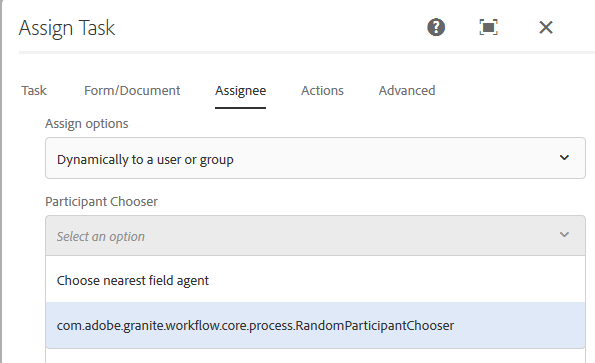Screen dimensions: 595x363
Task: Click the 'Select an option' placeholder text
Action: 101,237
